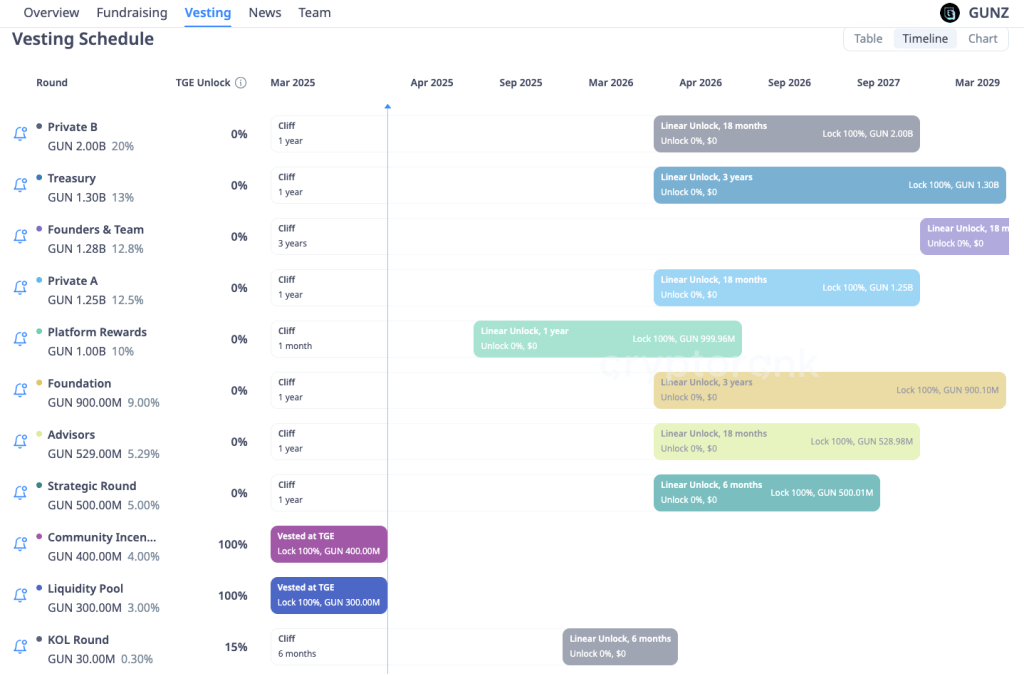Go to the Fundraising section
This screenshot has width=1024, height=676.
[133, 12]
